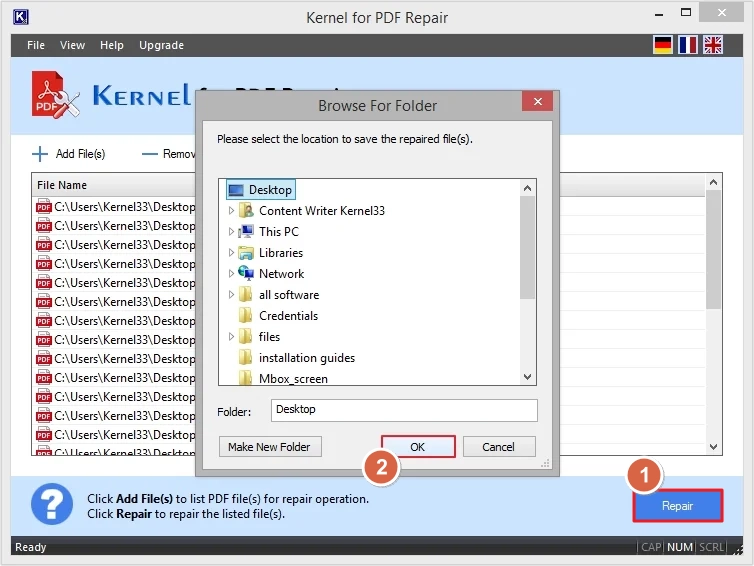Click the Network globe icon
Image resolution: width=754 pixels, height=566 pixels.
point(246,273)
